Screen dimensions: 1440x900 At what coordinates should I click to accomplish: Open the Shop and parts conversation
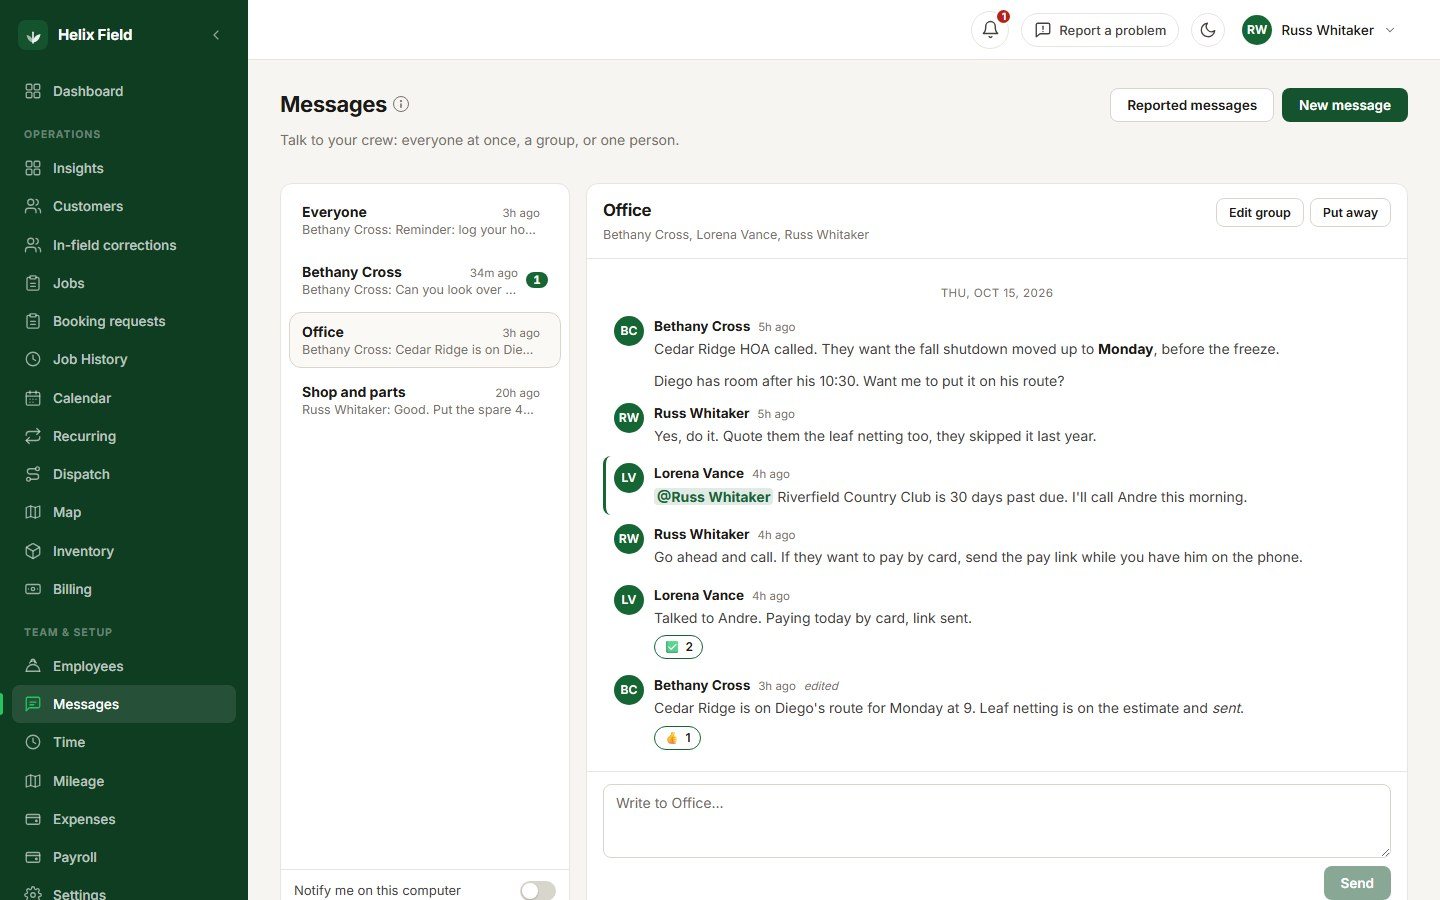tap(425, 400)
